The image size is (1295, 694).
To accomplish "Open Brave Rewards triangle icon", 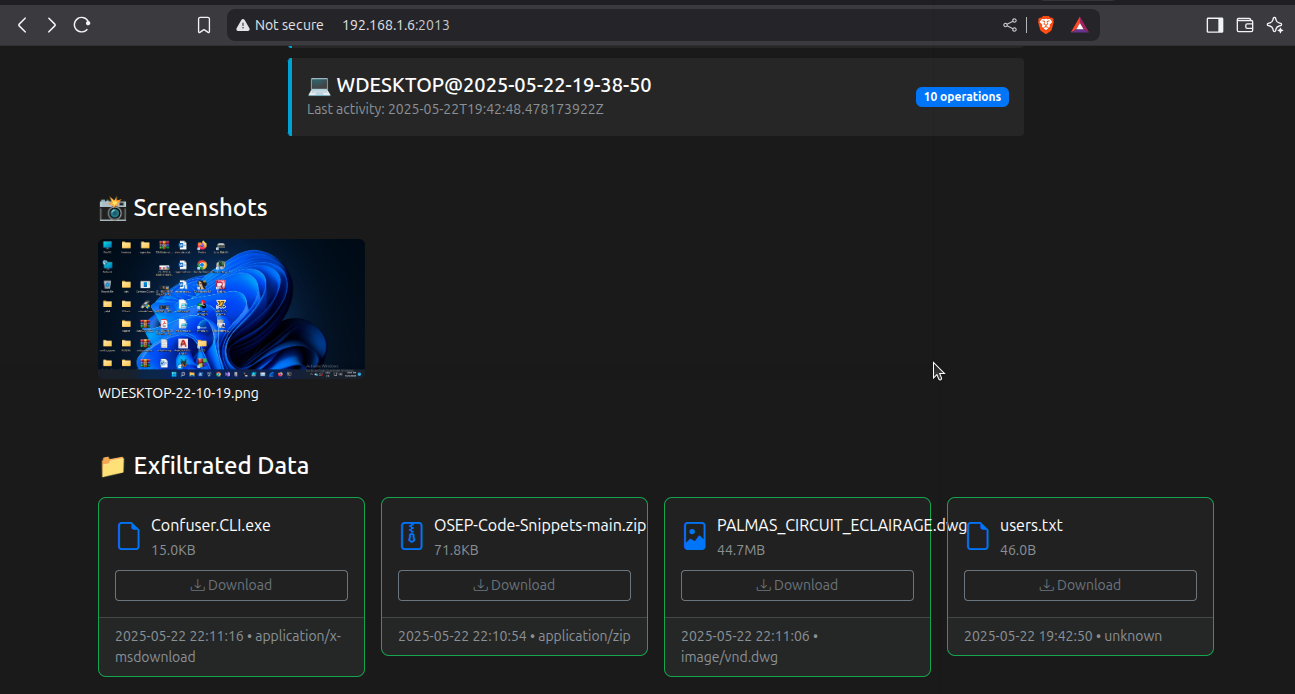I will point(1079,25).
